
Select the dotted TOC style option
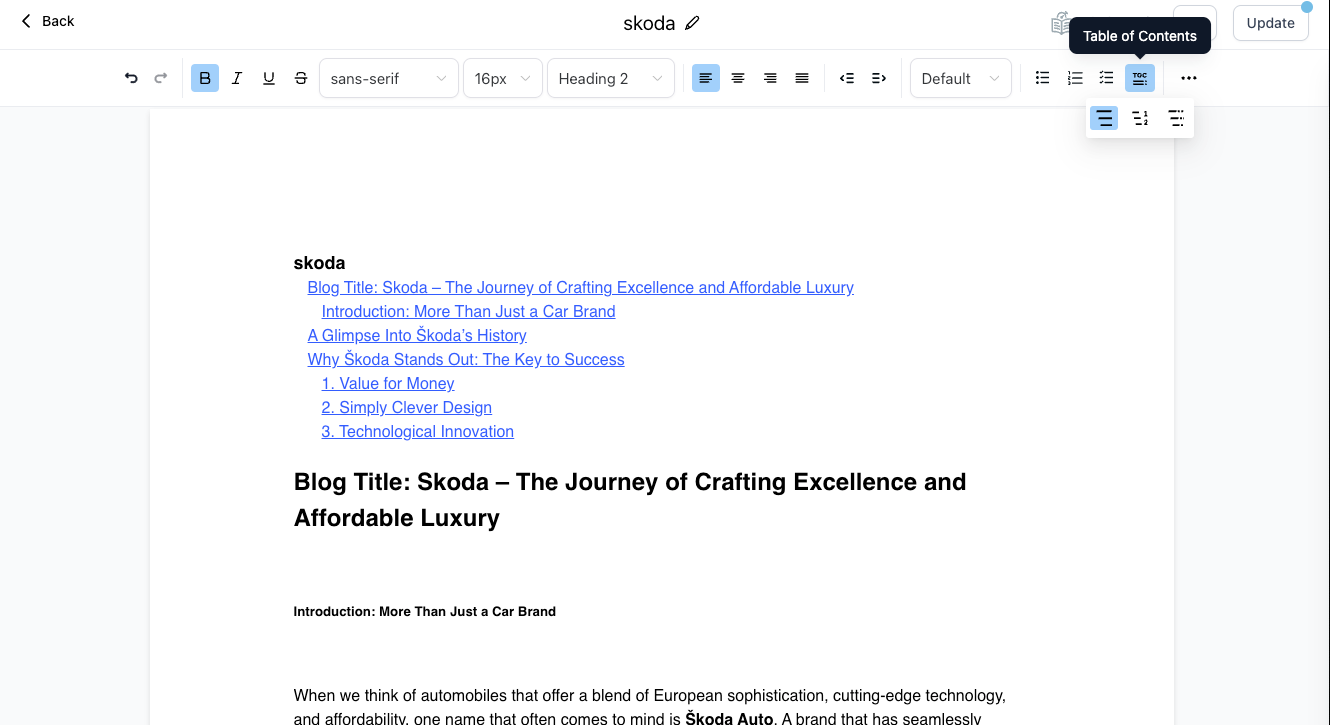[x=1176, y=118]
